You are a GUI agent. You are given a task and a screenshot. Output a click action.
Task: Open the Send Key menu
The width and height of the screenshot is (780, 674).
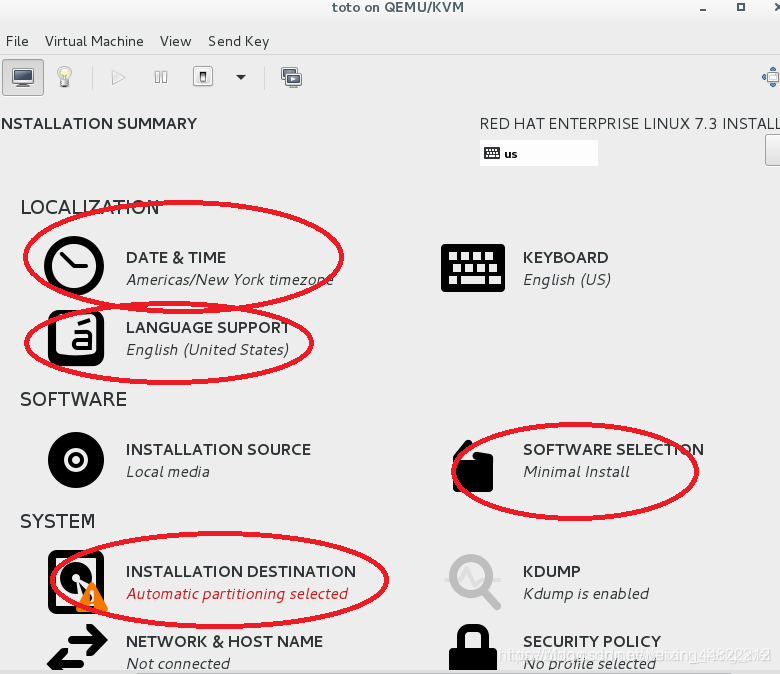238,41
